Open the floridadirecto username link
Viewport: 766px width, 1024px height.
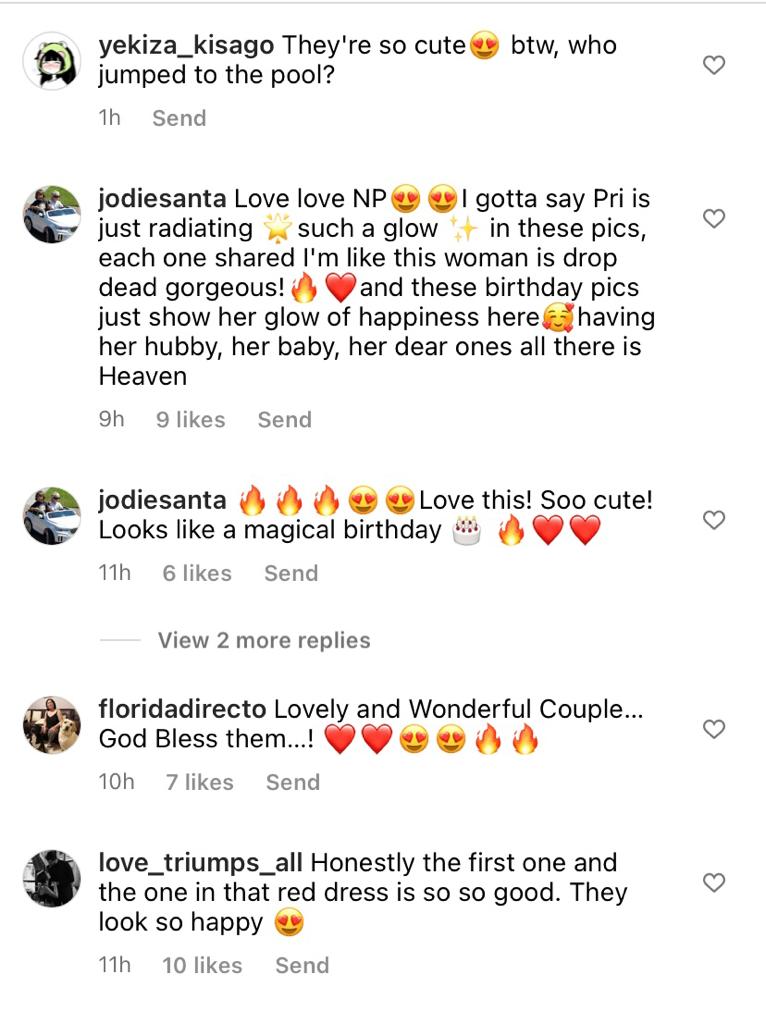[182, 710]
